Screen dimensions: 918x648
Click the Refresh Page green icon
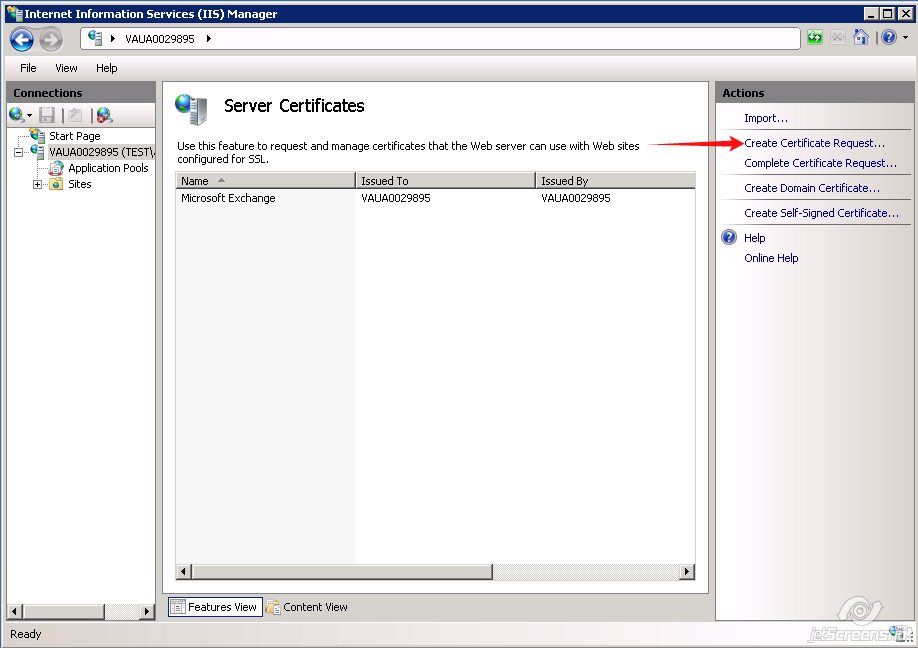pyautogui.click(x=815, y=38)
